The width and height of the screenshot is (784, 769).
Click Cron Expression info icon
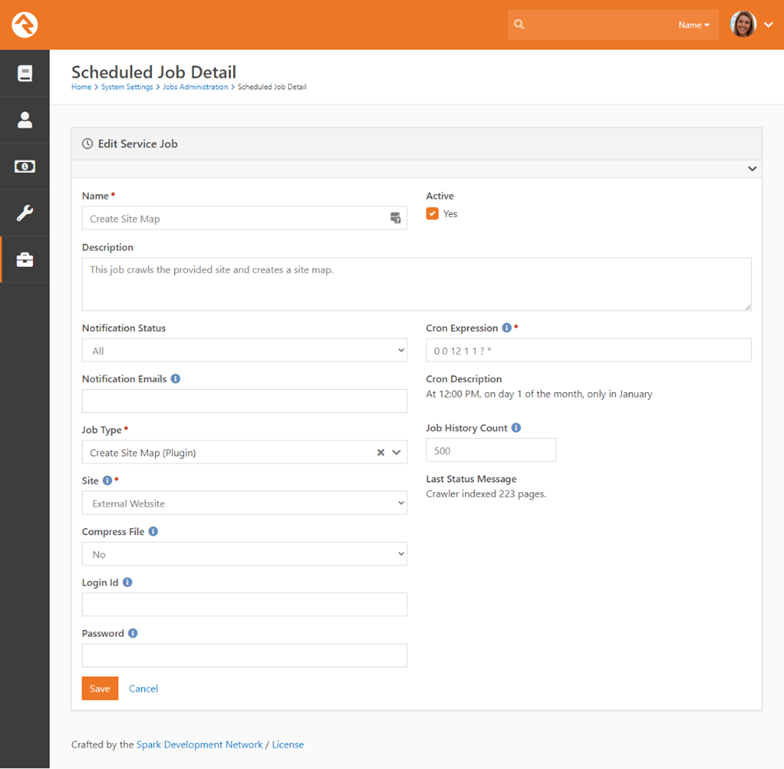(x=506, y=328)
